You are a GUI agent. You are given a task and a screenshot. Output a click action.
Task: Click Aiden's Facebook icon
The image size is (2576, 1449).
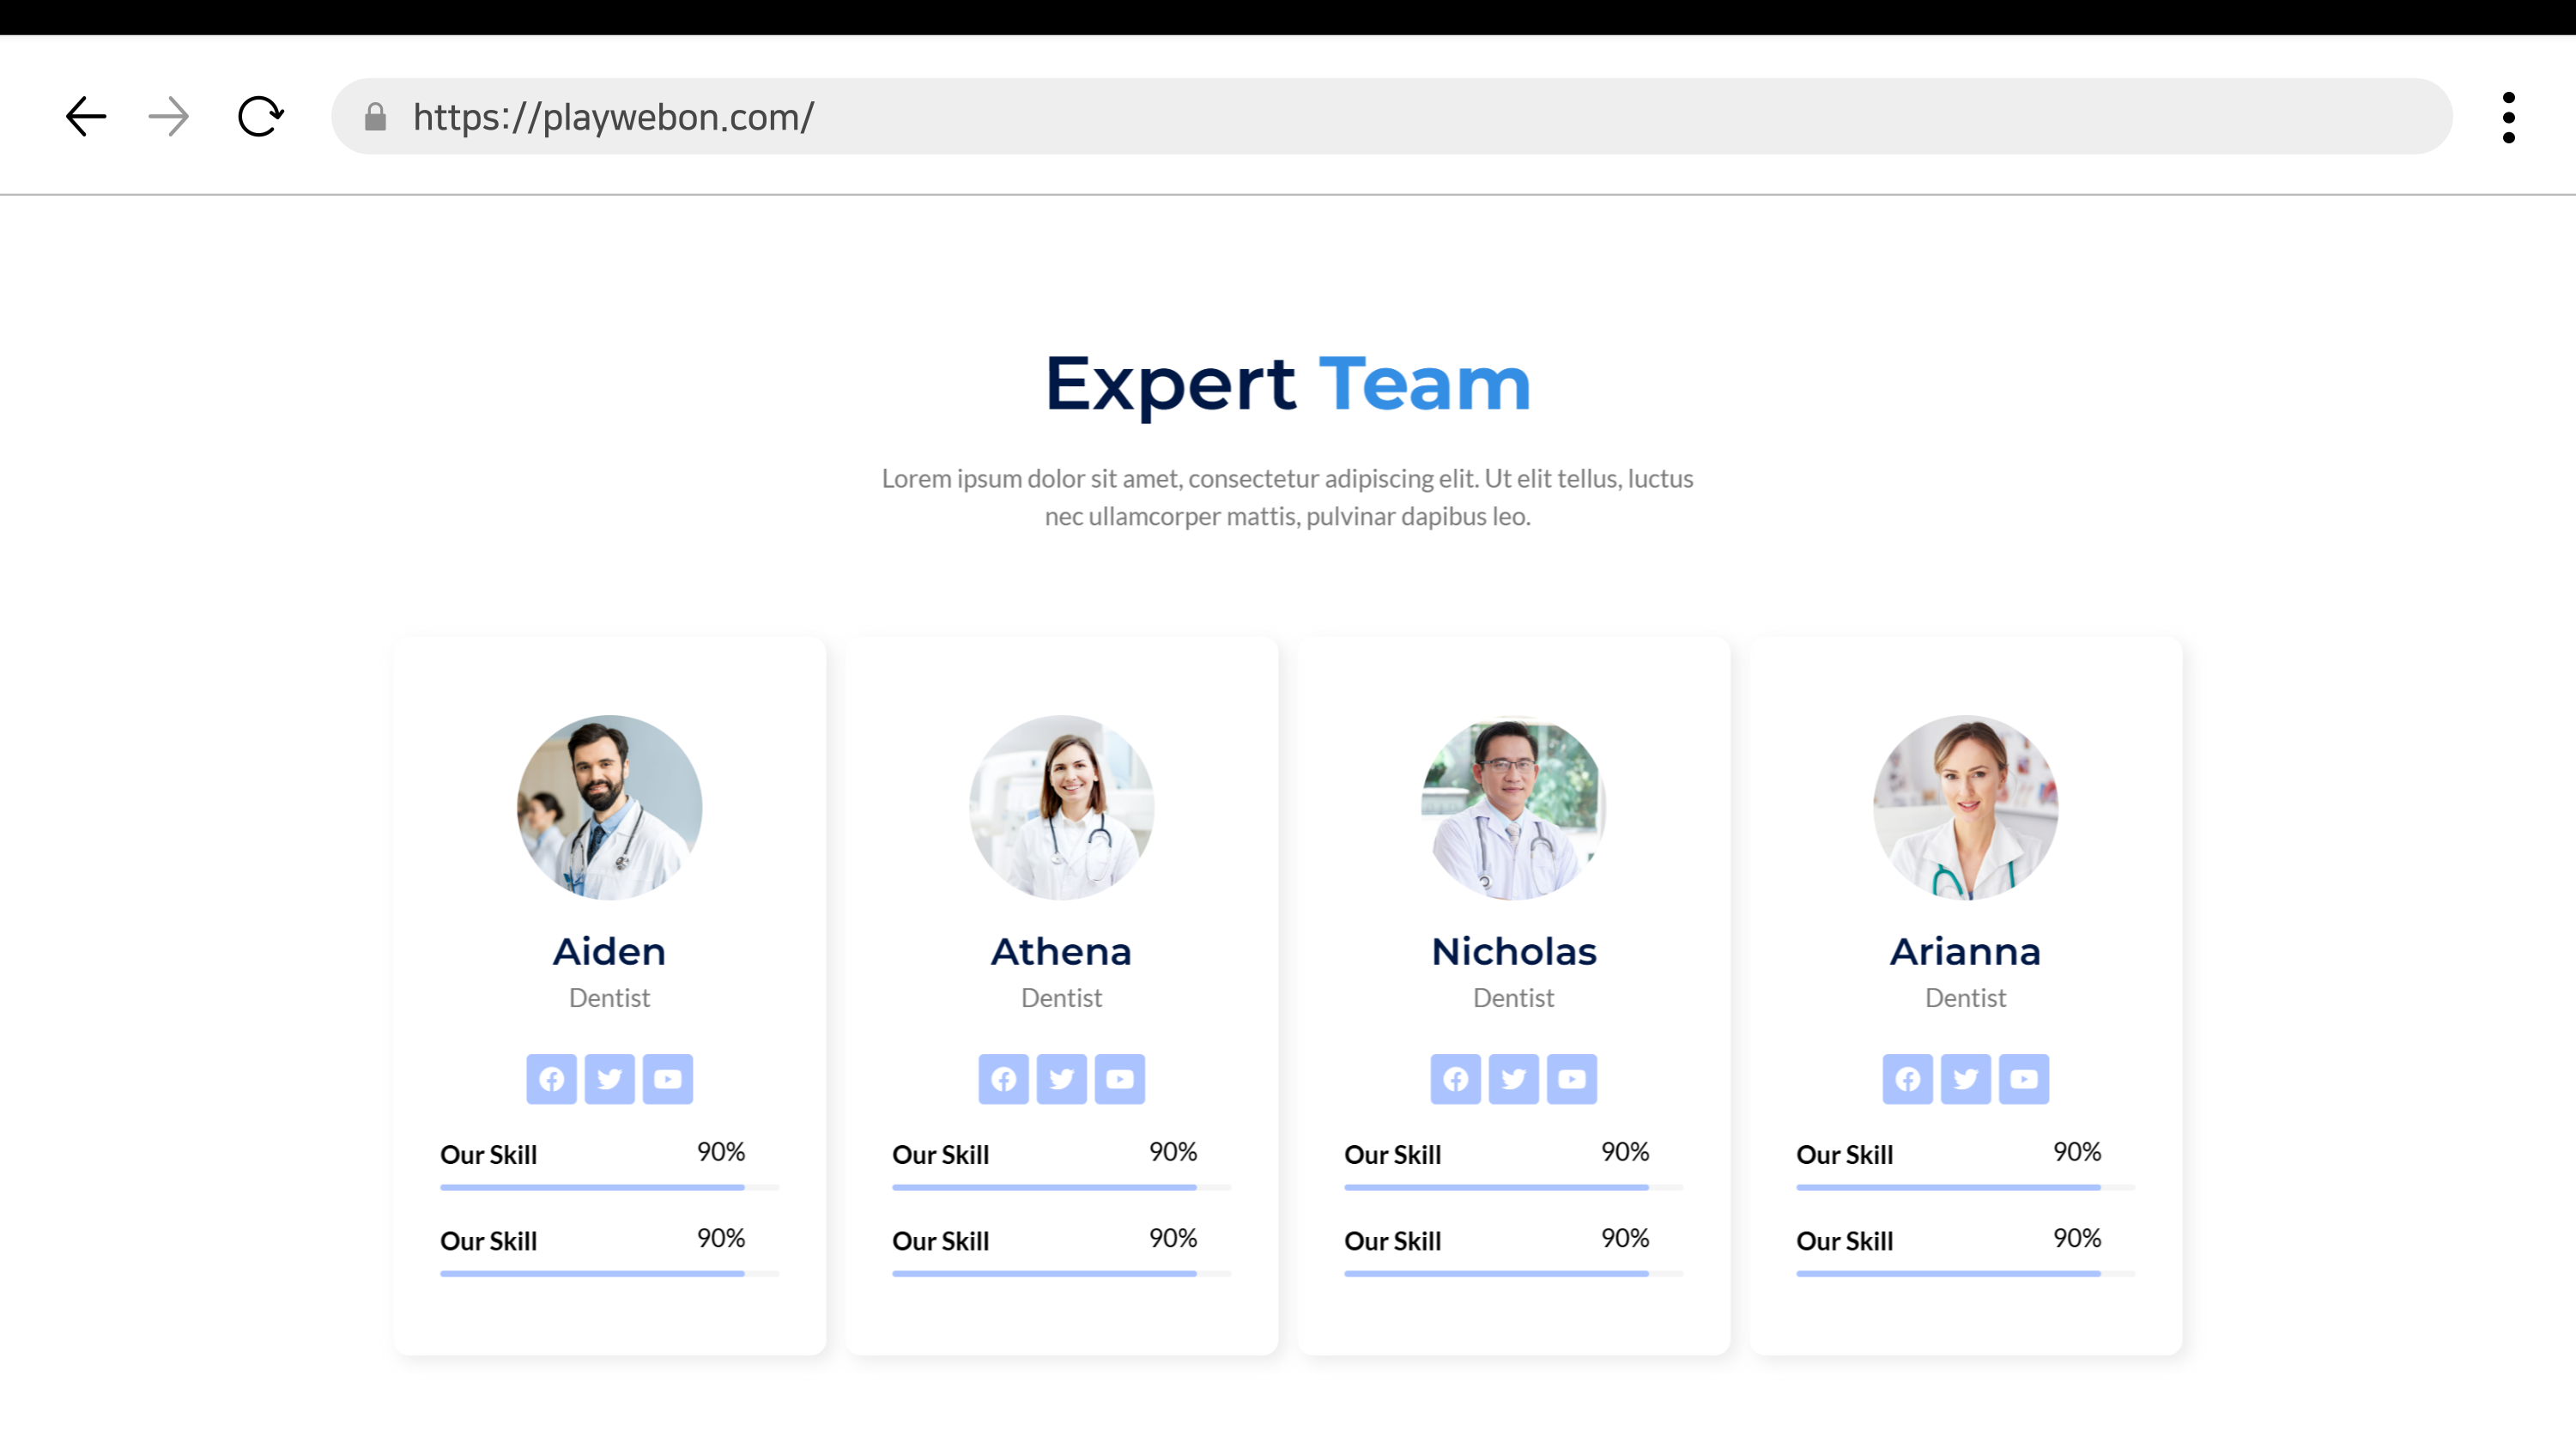pos(551,1079)
